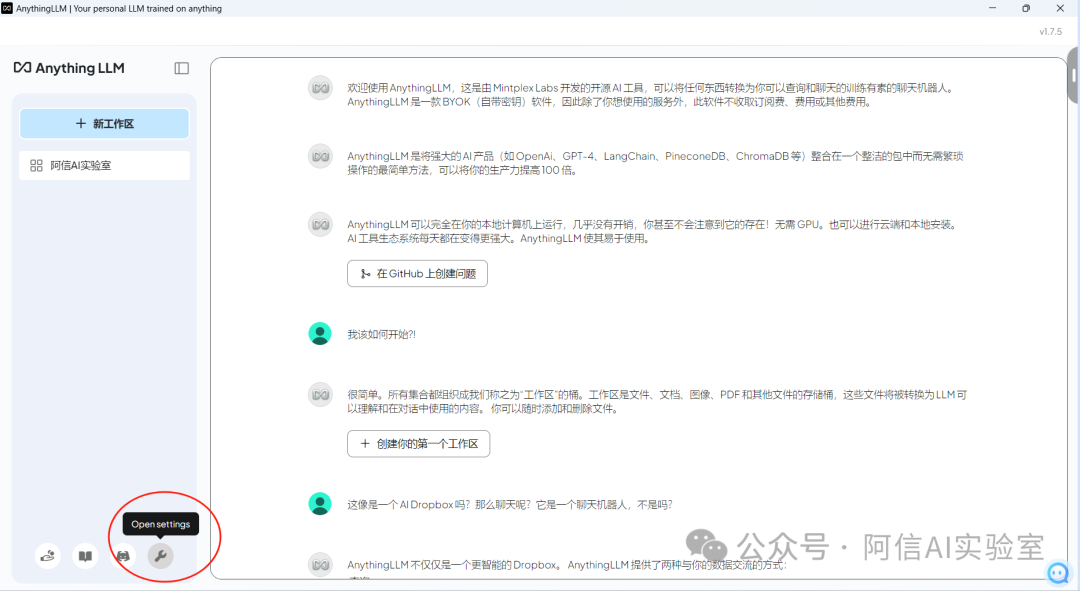Collapse the sidebar with the panel icon

click(182, 68)
